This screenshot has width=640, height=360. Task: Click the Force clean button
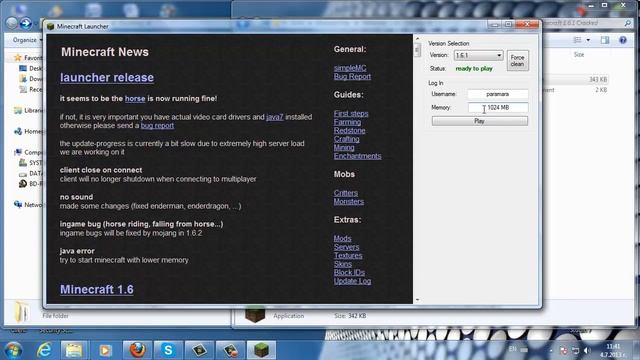[518, 60]
